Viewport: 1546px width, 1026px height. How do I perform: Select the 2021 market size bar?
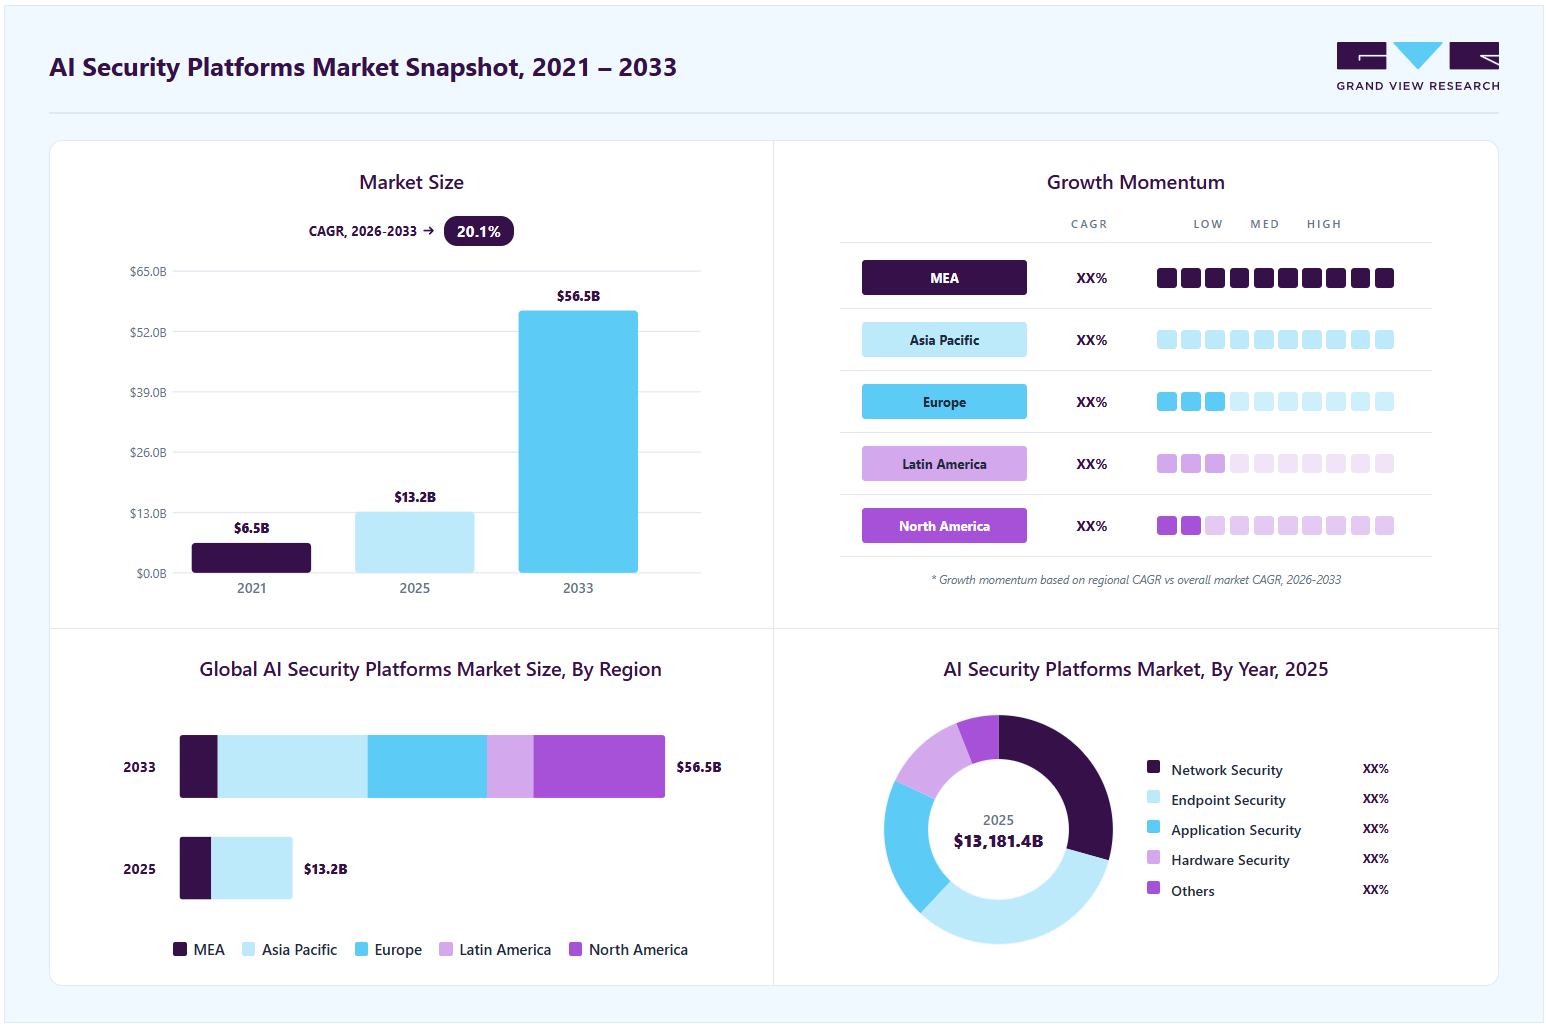click(x=251, y=558)
